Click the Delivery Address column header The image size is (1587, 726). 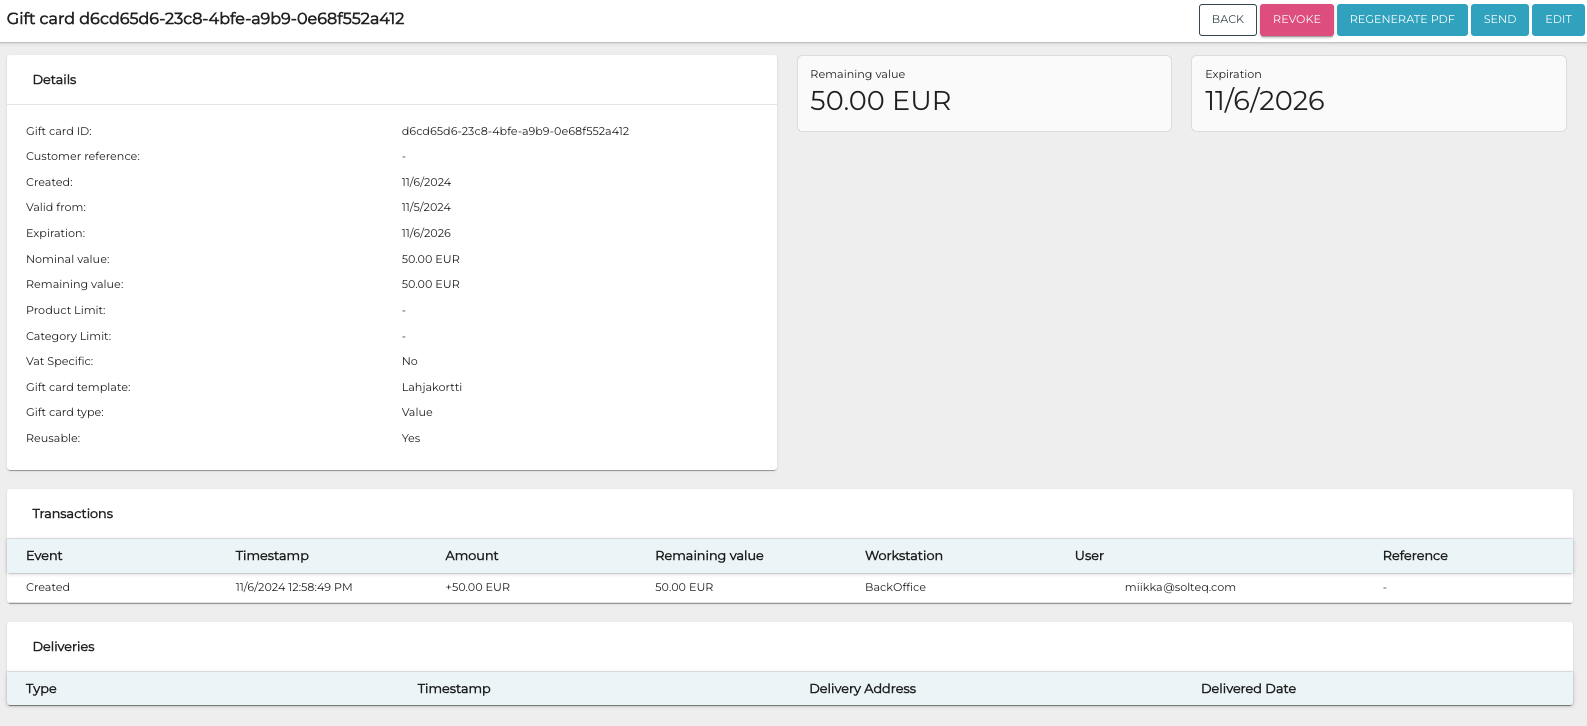(x=862, y=689)
